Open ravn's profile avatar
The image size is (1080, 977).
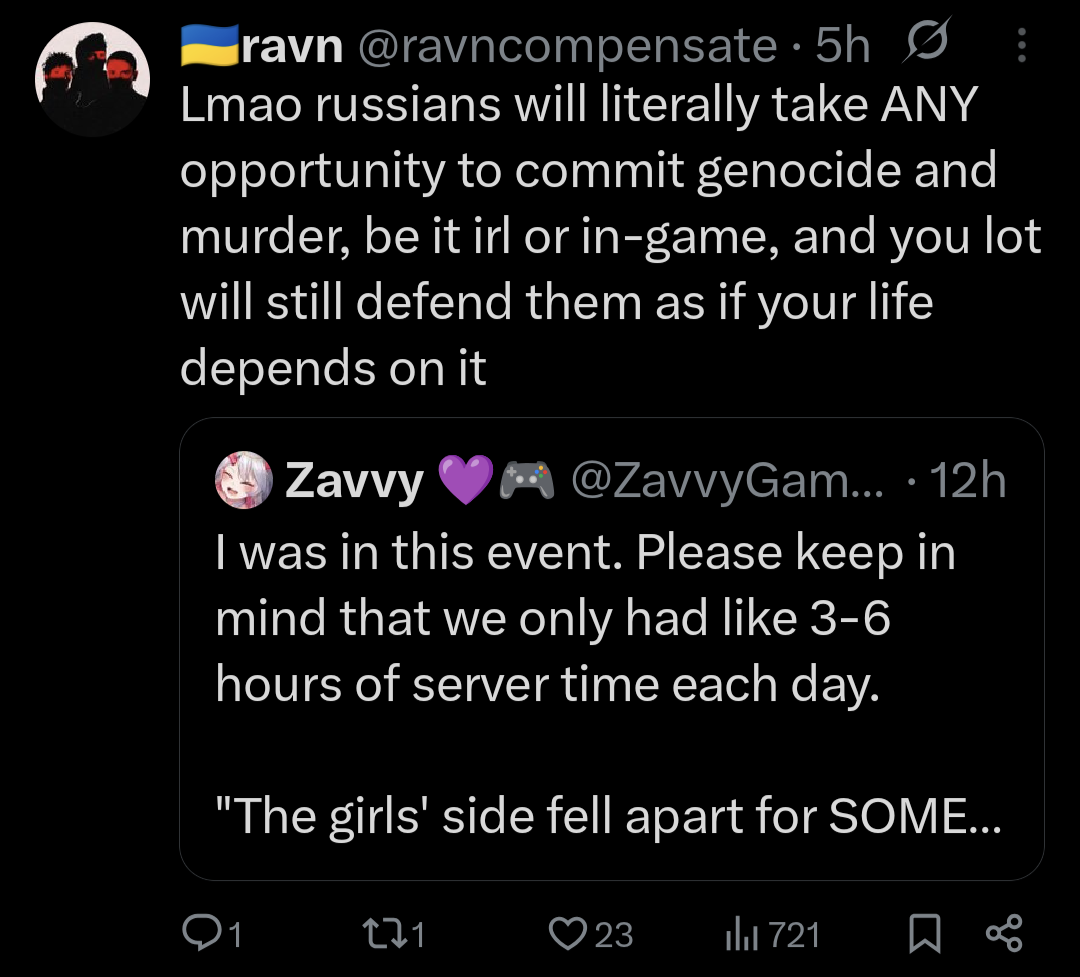(92, 78)
